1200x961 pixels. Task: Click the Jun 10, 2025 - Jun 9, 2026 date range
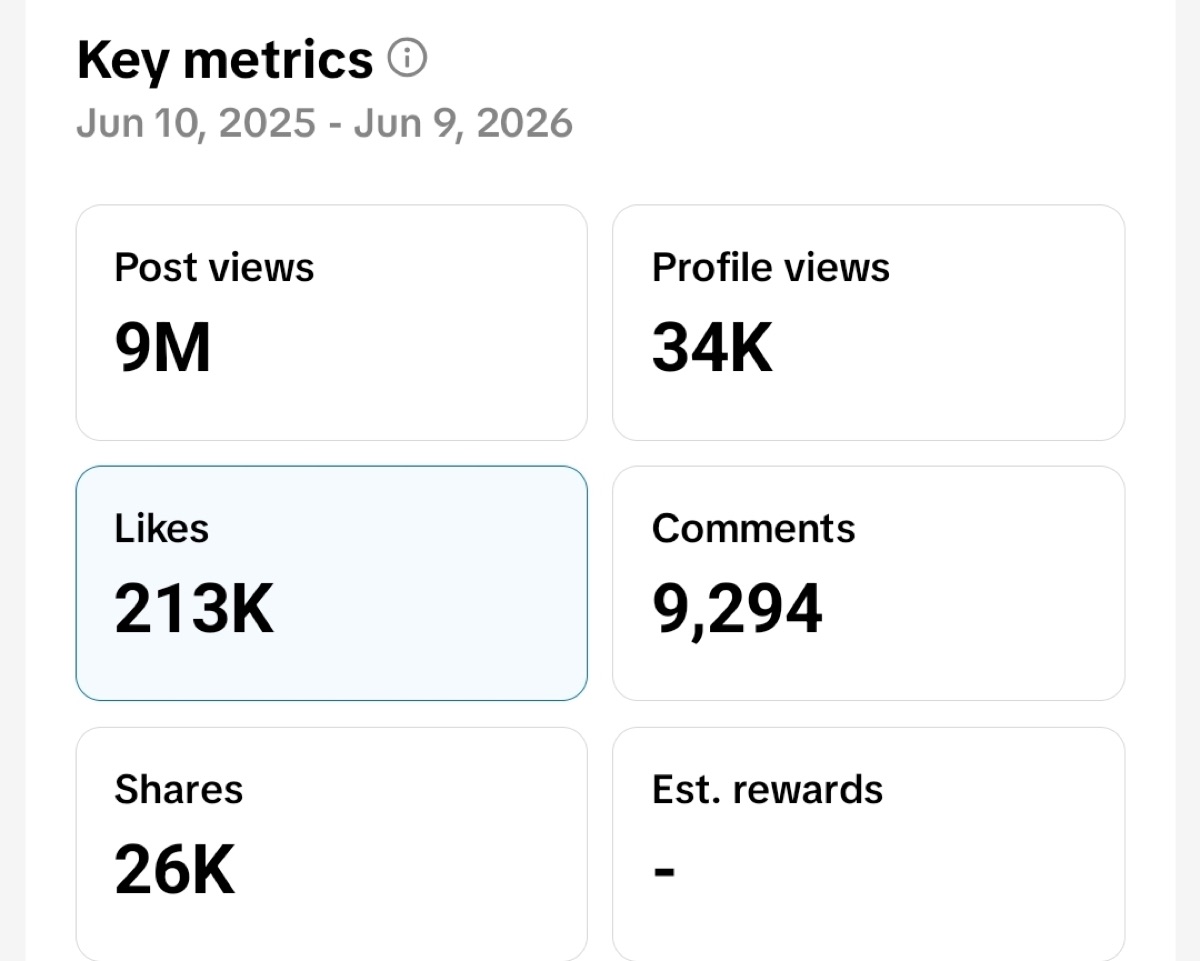[325, 124]
